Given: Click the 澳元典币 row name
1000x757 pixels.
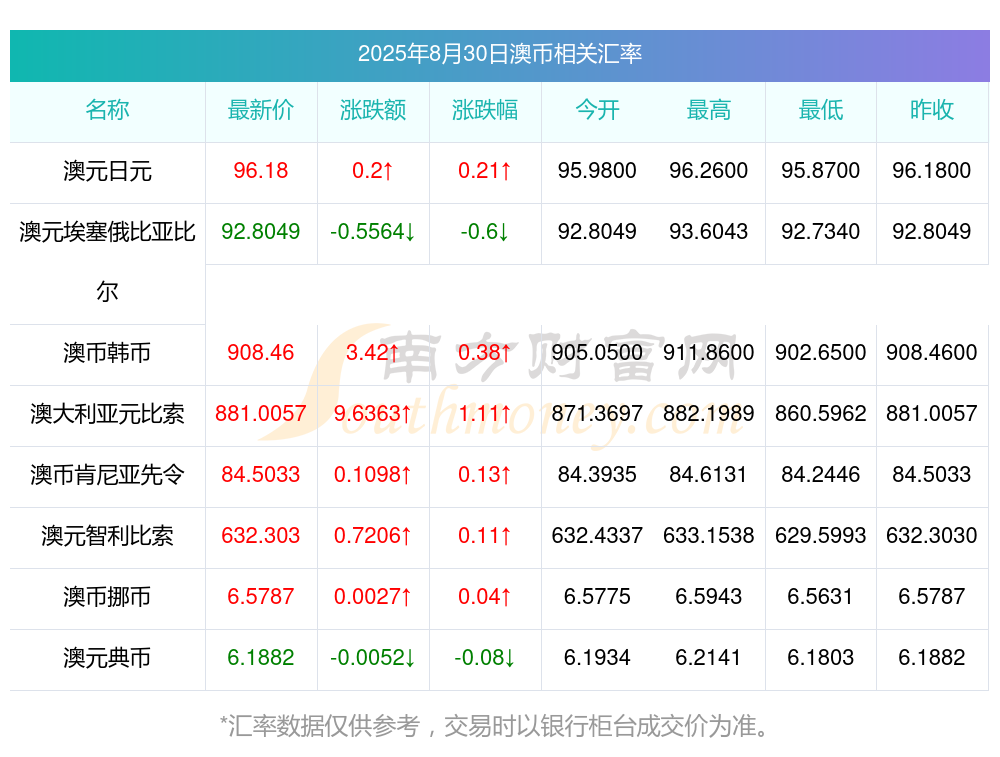Looking at the screenshot, I should [107, 658].
